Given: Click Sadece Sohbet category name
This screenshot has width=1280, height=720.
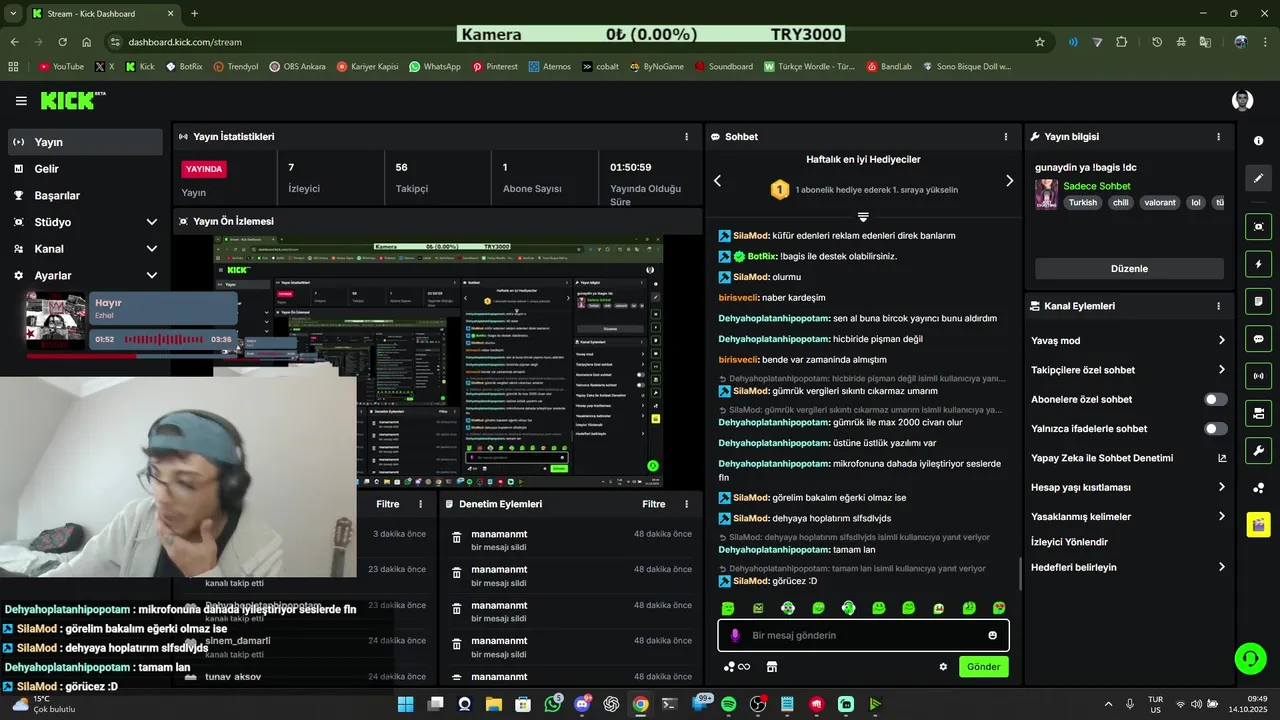Looking at the screenshot, I should (x=1097, y=186).
